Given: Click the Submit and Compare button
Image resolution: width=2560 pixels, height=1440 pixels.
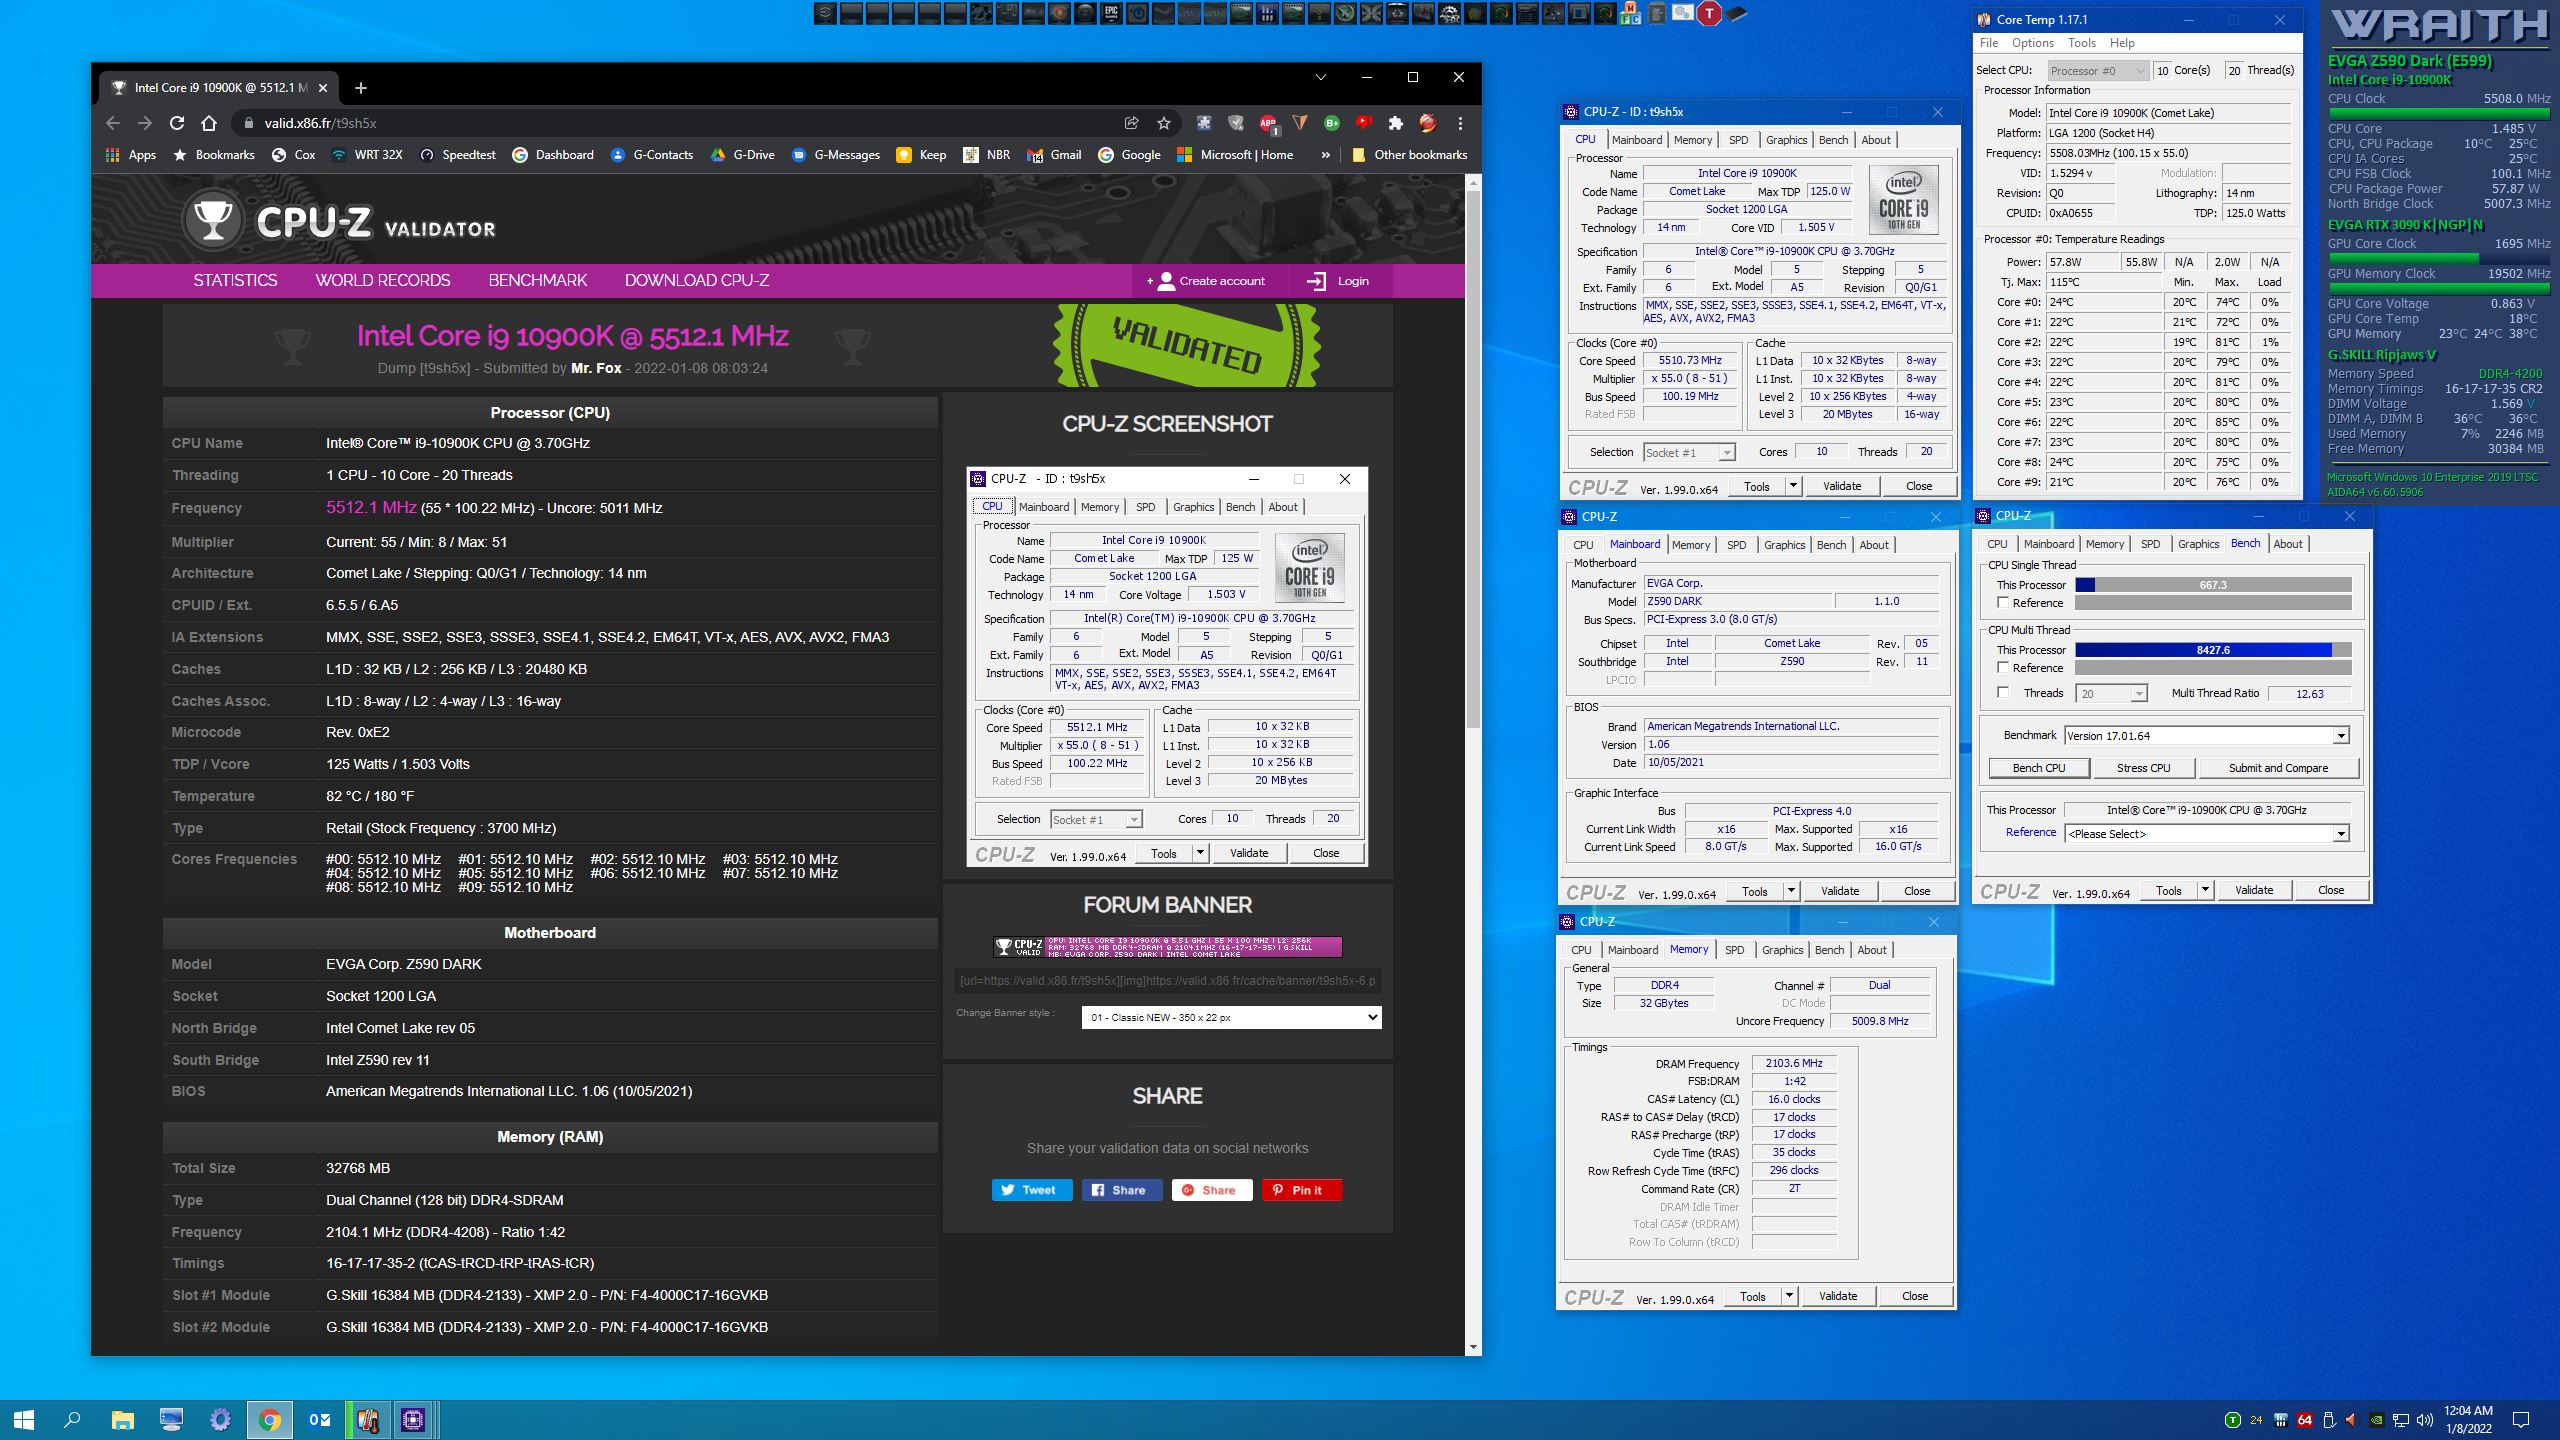Looking at the screenshot, I should pos(2277,768).
